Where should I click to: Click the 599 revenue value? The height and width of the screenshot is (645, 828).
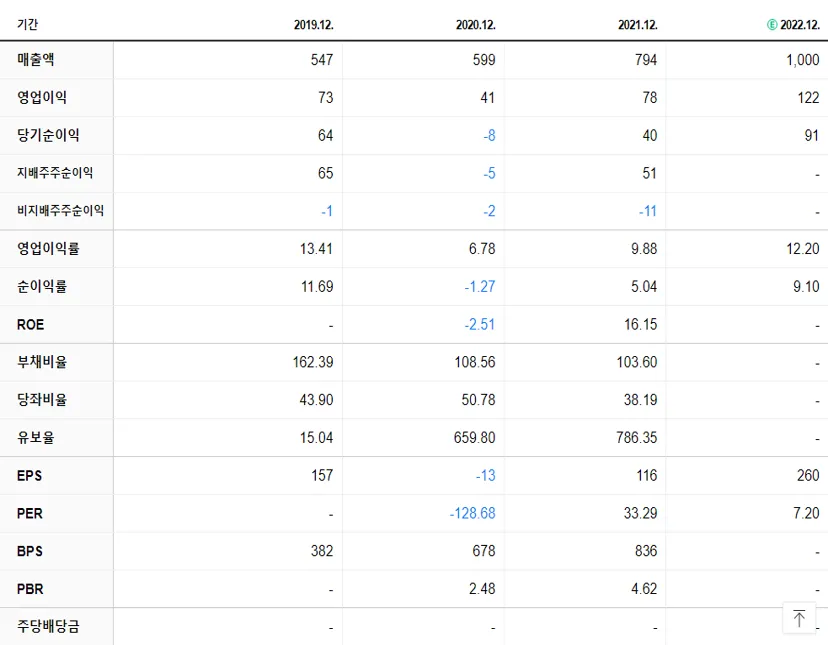tap(484, 60)
